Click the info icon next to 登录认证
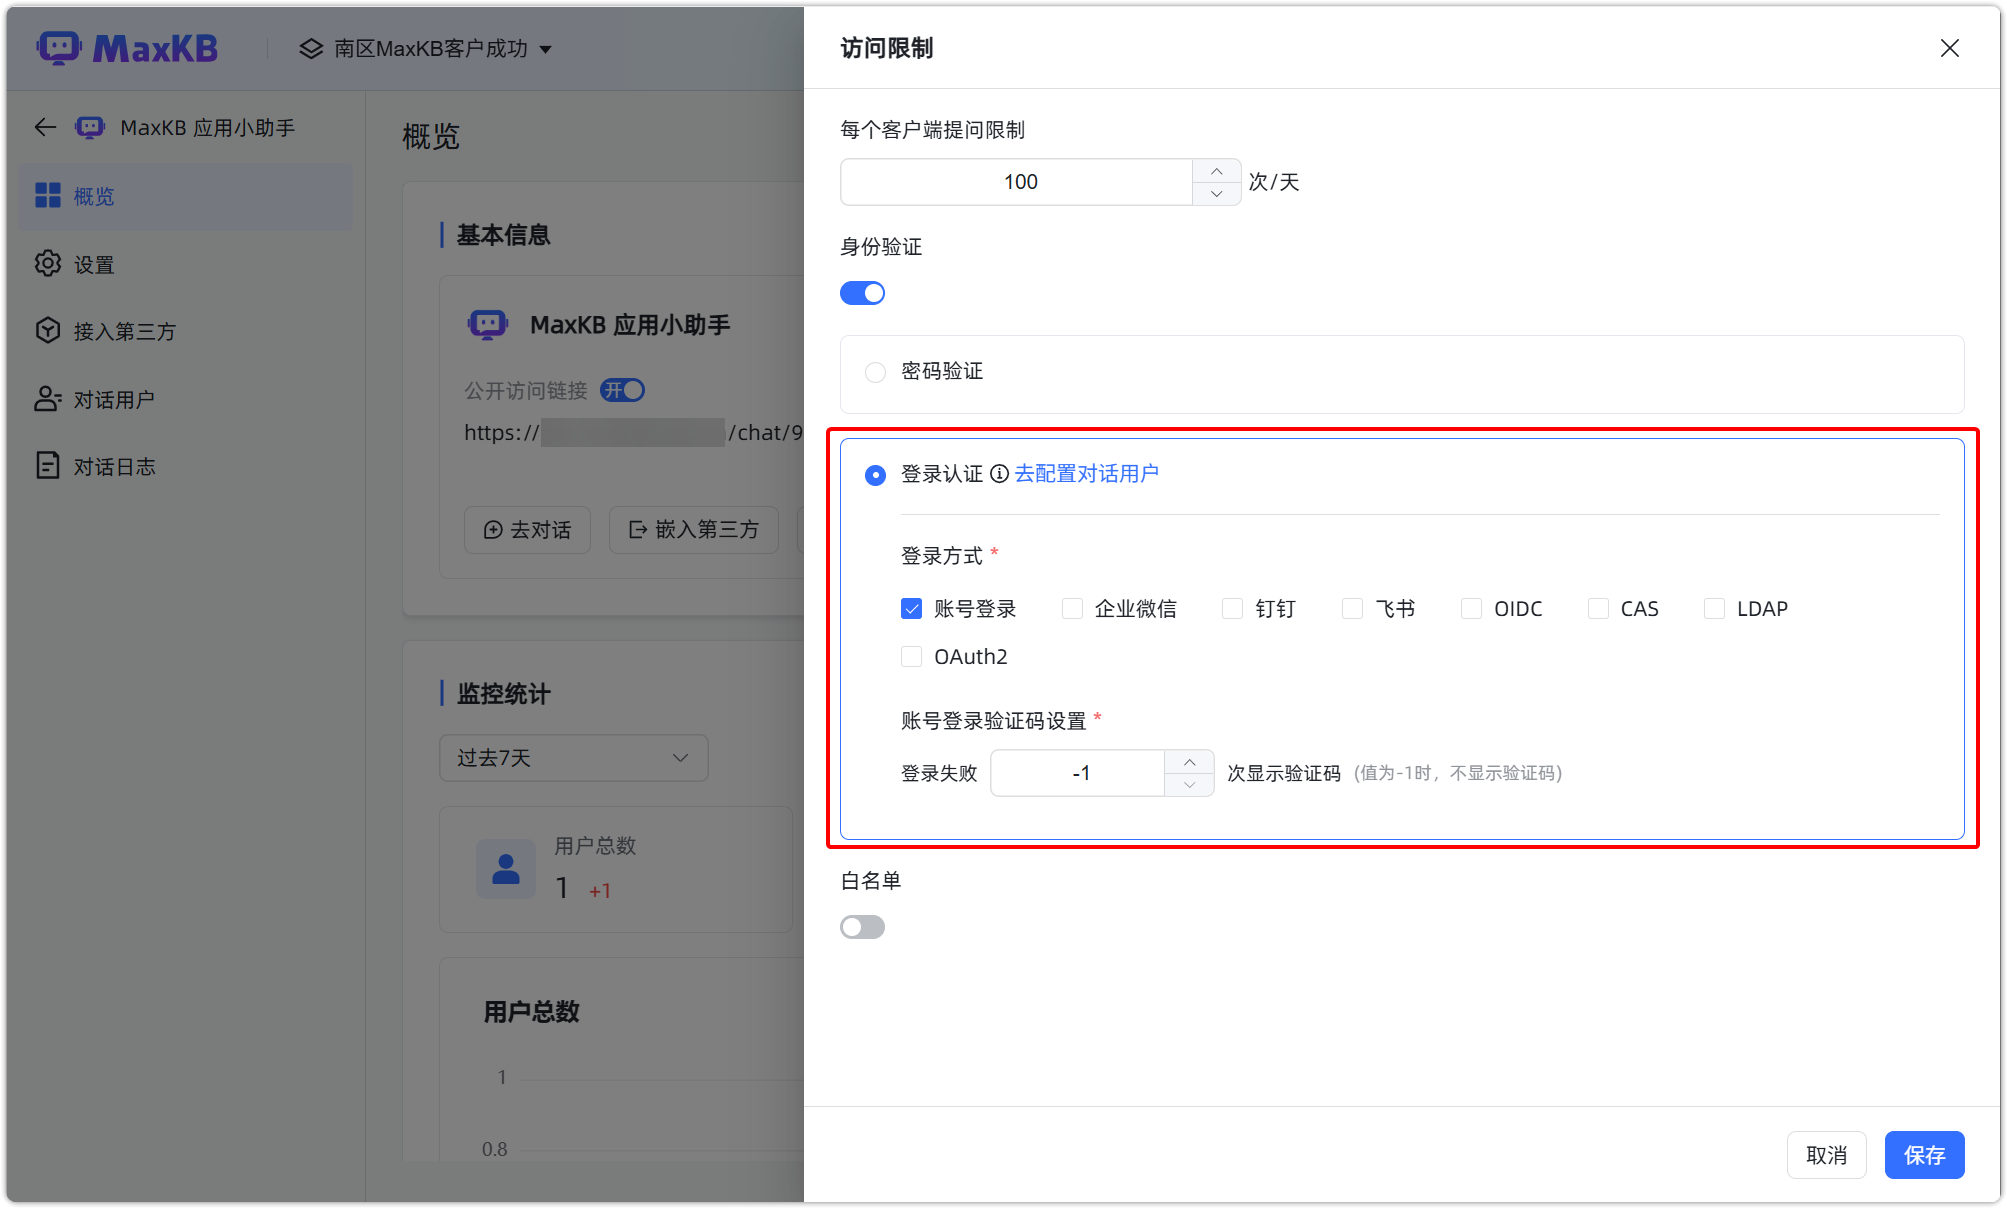2007x1208 pixels. click(x=999, y=474)
